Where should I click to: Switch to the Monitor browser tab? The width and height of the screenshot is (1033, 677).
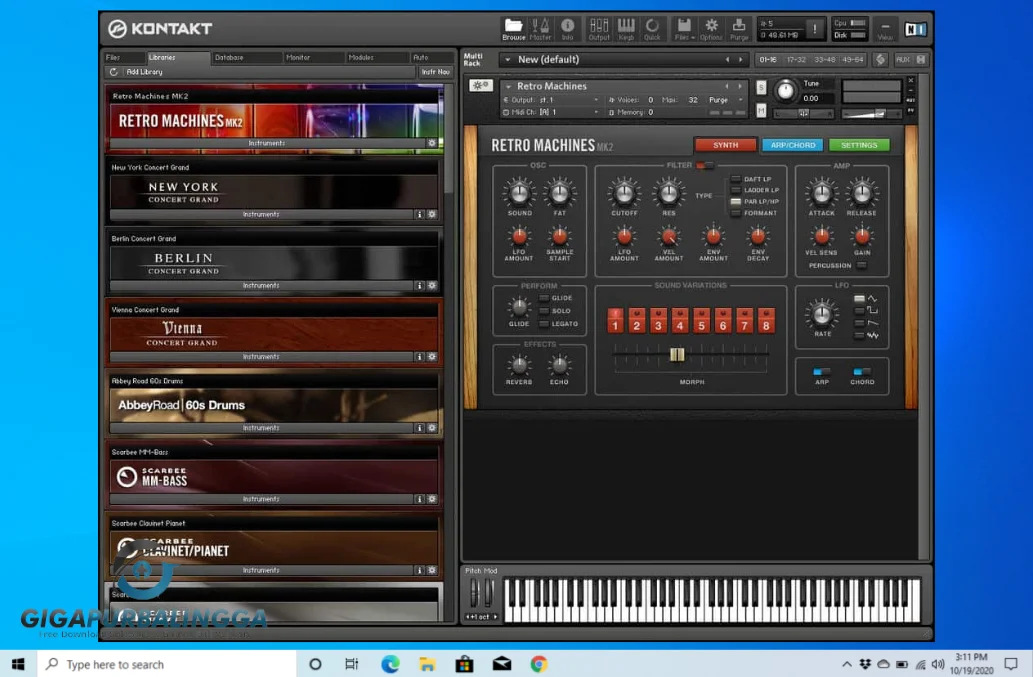(314, 57)
